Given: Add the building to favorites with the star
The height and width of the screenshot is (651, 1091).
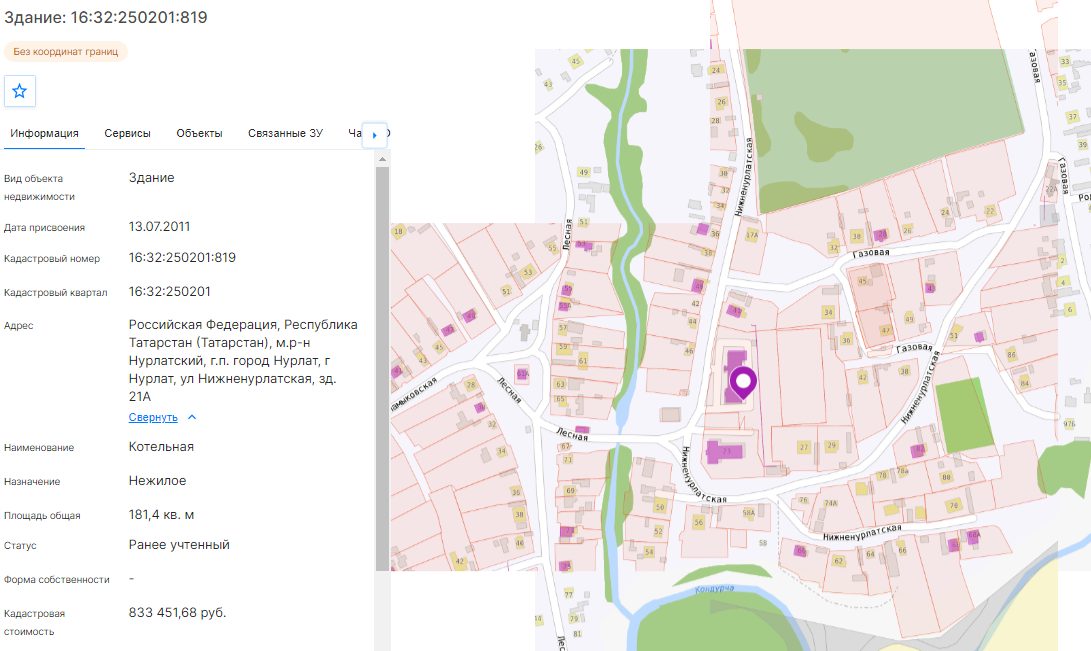Looking at the screenshot, I should point(19,91).
